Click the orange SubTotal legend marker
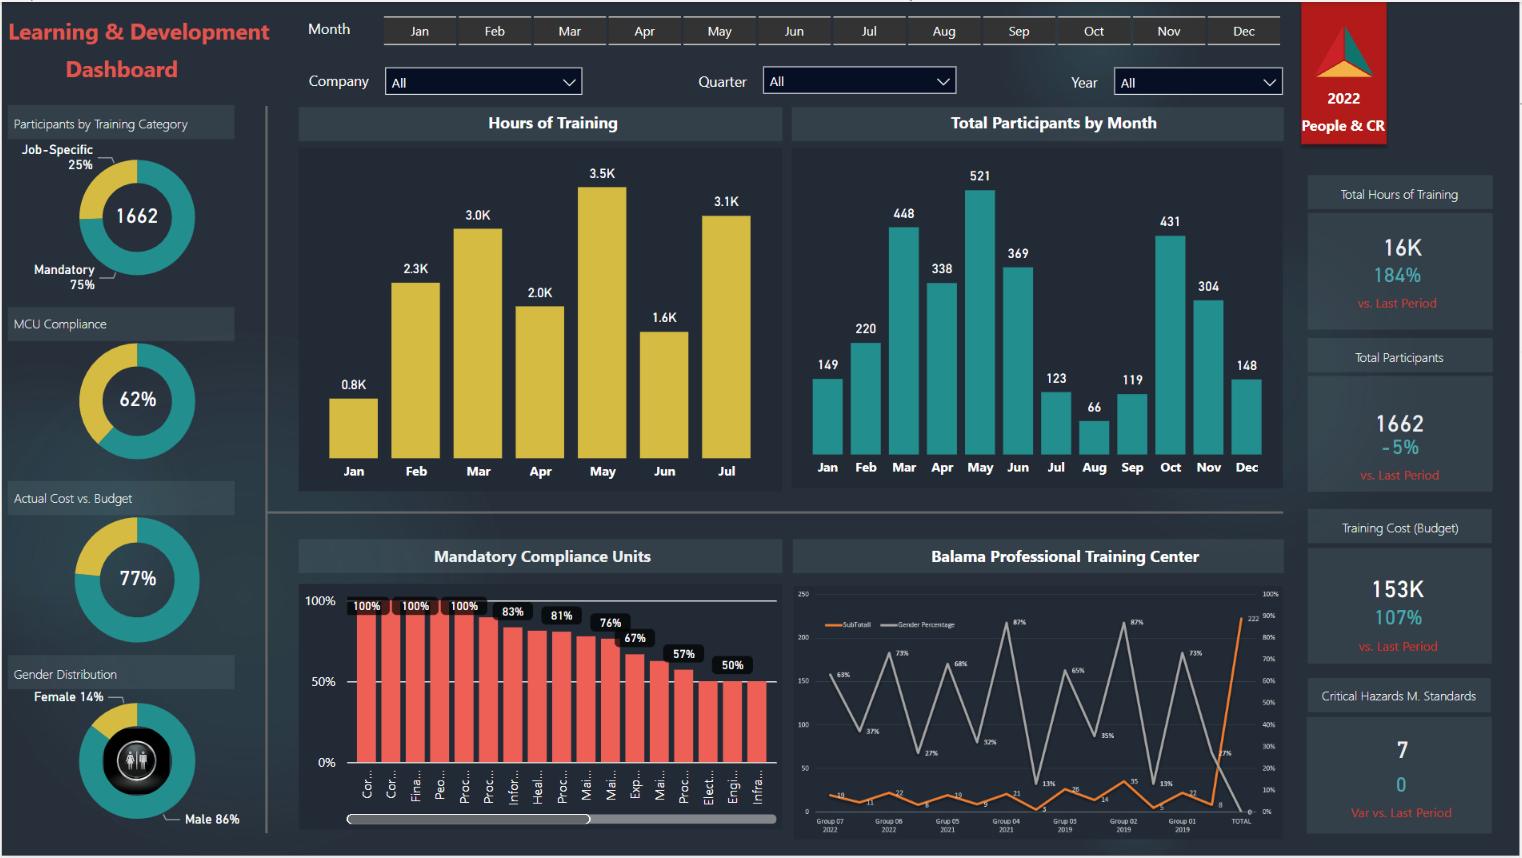The height and width of the screenshot is (858, 1522). click(x=832, y=625)
